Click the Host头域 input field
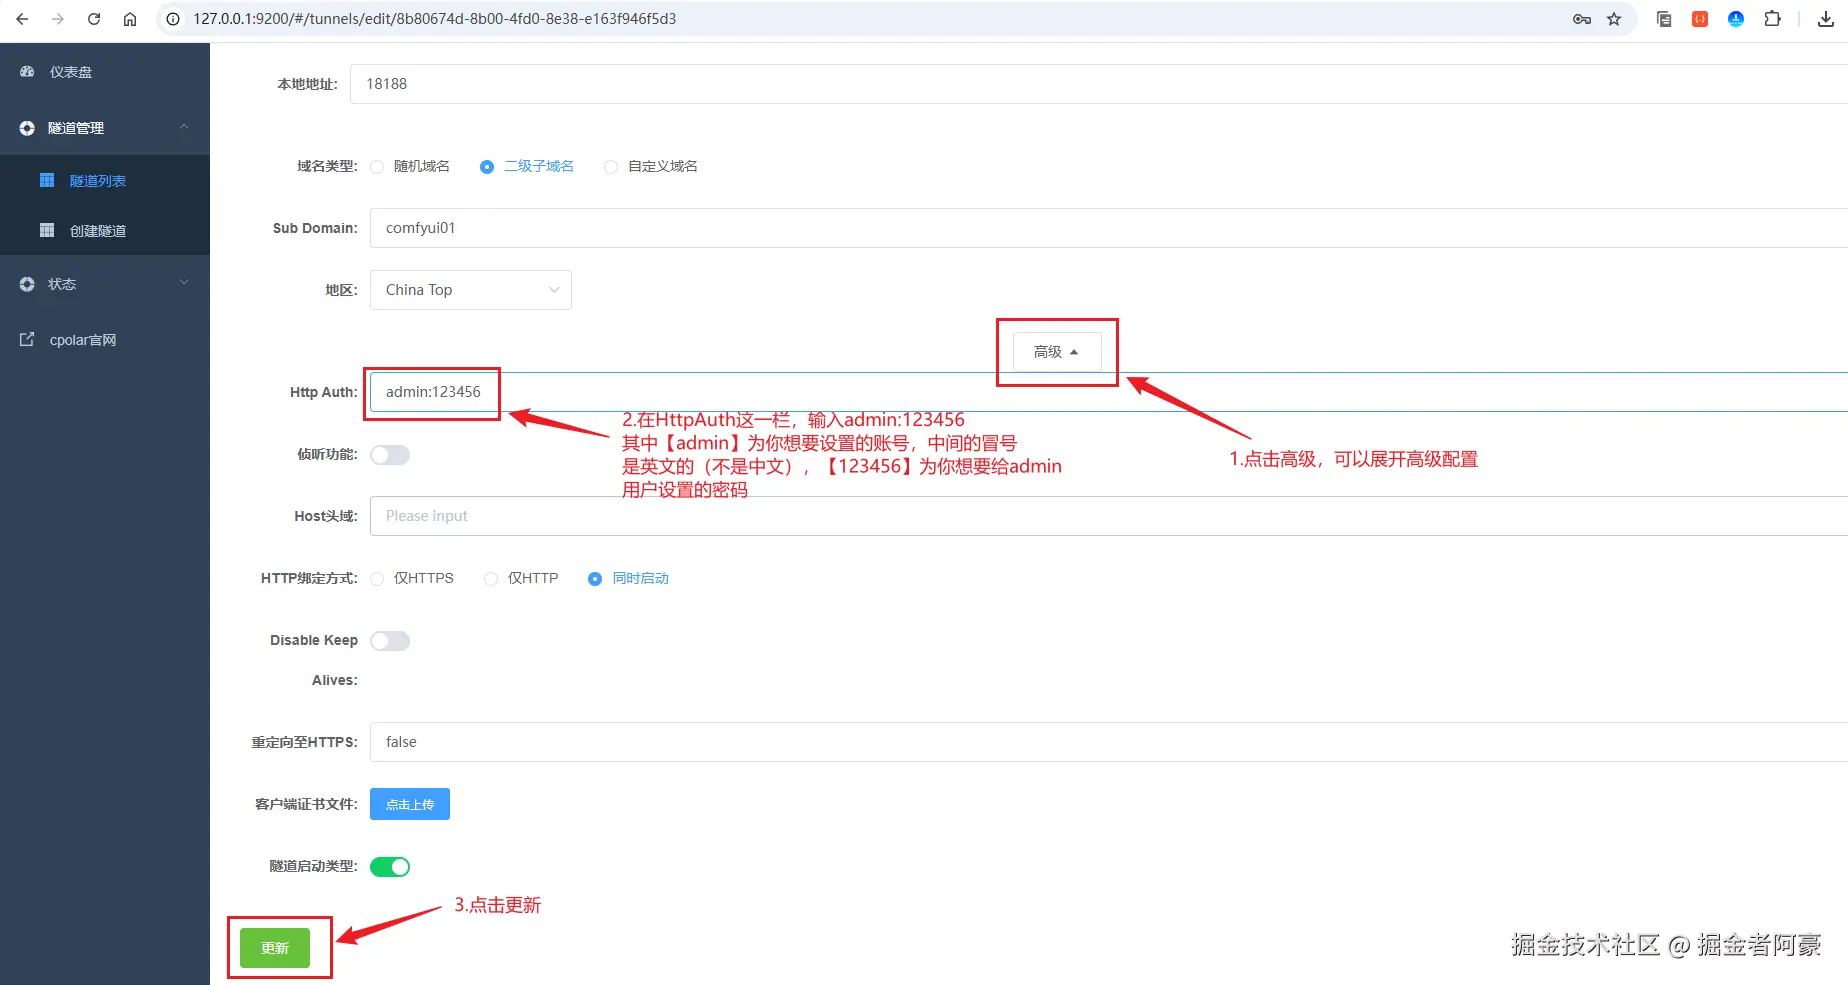The image size is (1848, 985). (x=1108, y=516)
